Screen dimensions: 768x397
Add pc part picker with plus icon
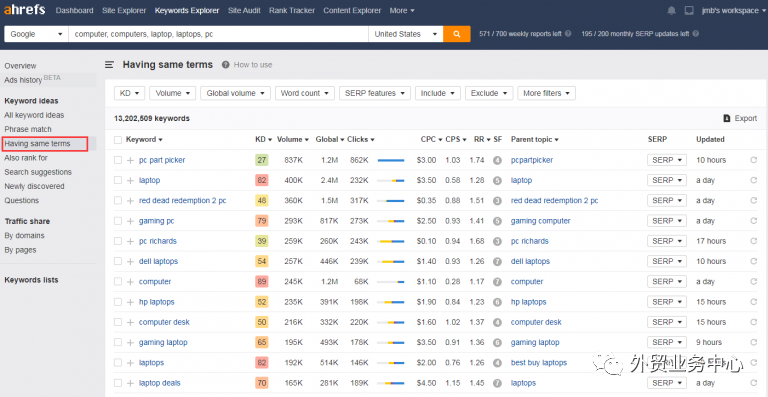130,160
